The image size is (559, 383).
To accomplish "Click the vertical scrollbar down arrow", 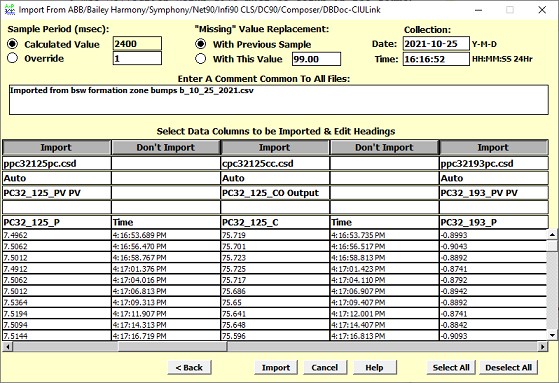I will pyautogui.click(x=552, y=335).
